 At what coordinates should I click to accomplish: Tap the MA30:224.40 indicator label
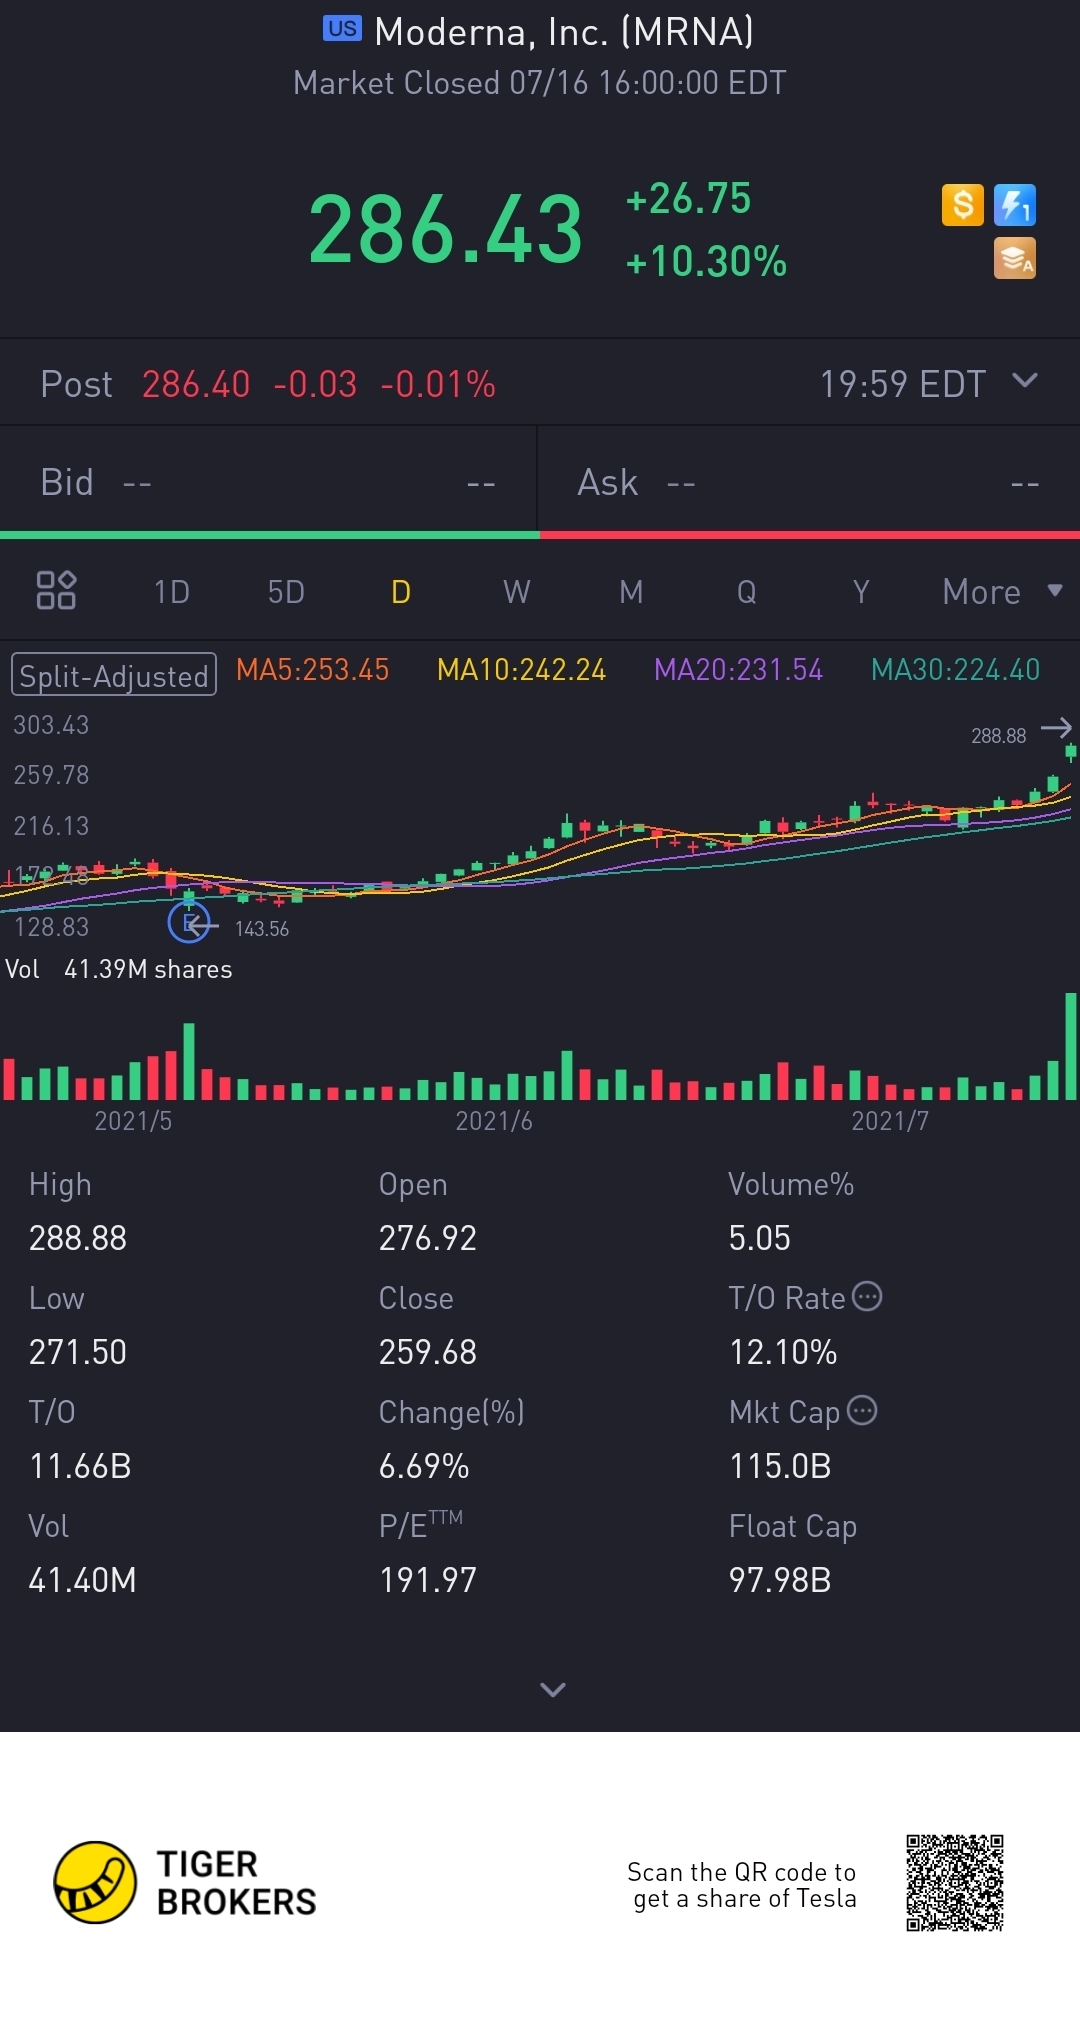[x=955, y=670]
